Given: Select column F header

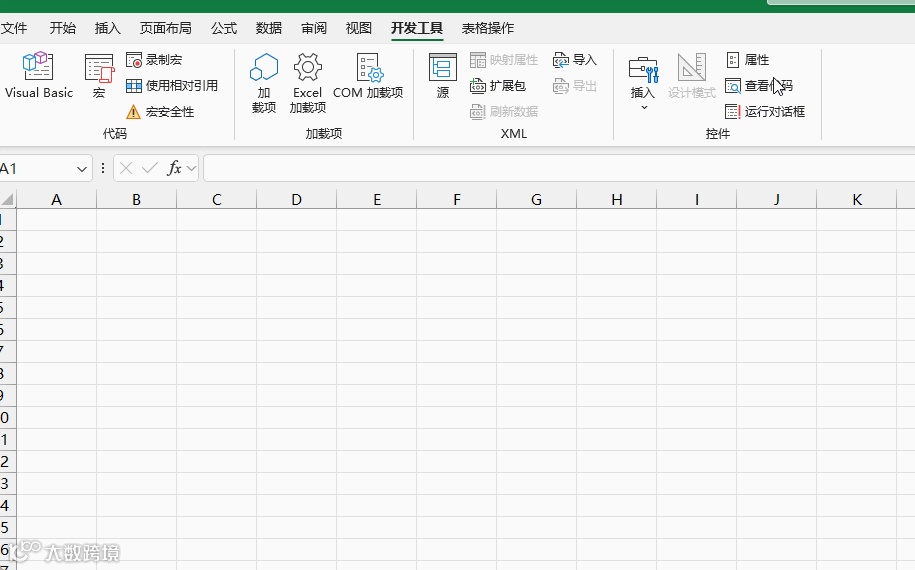Looking at the screenshot, I should (x=456, y=200).
